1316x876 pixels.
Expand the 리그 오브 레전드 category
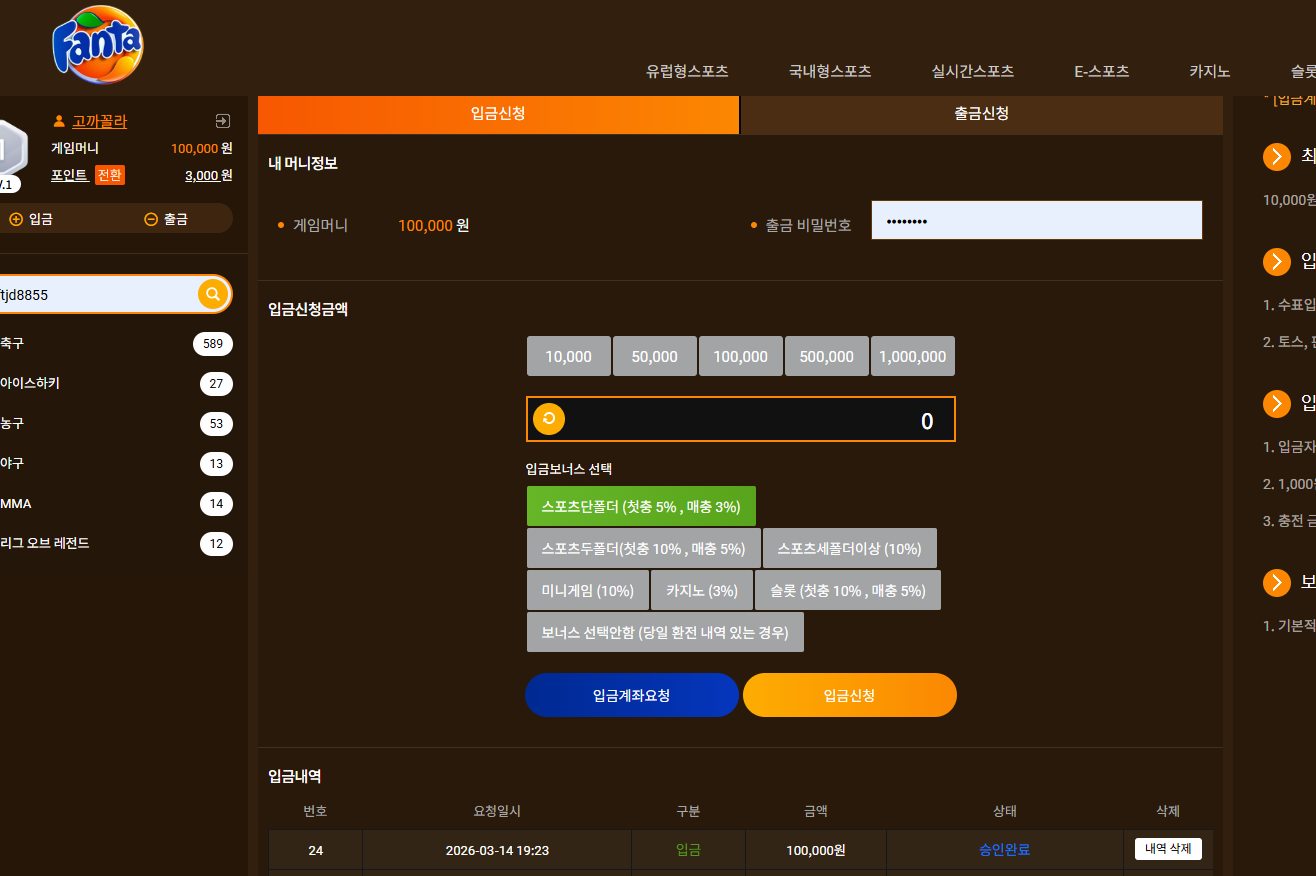(x=116, y=544)
